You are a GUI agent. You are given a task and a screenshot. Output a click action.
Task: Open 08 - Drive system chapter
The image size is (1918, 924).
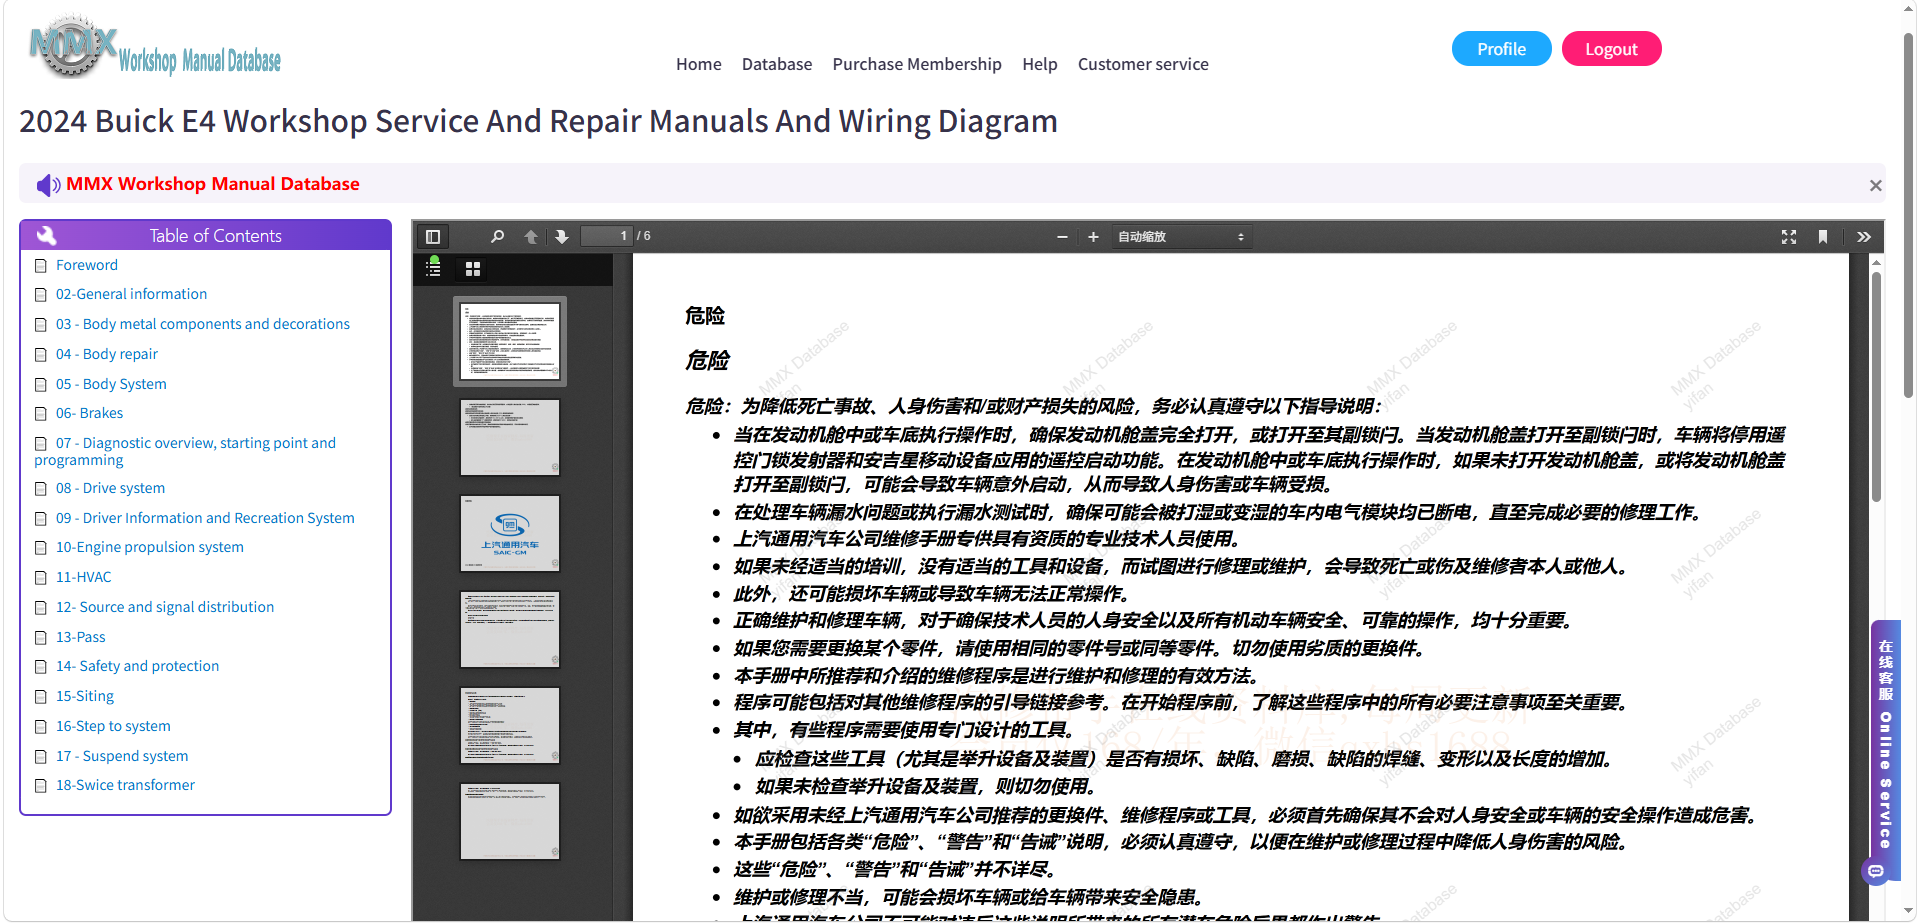tap(111, 488)
